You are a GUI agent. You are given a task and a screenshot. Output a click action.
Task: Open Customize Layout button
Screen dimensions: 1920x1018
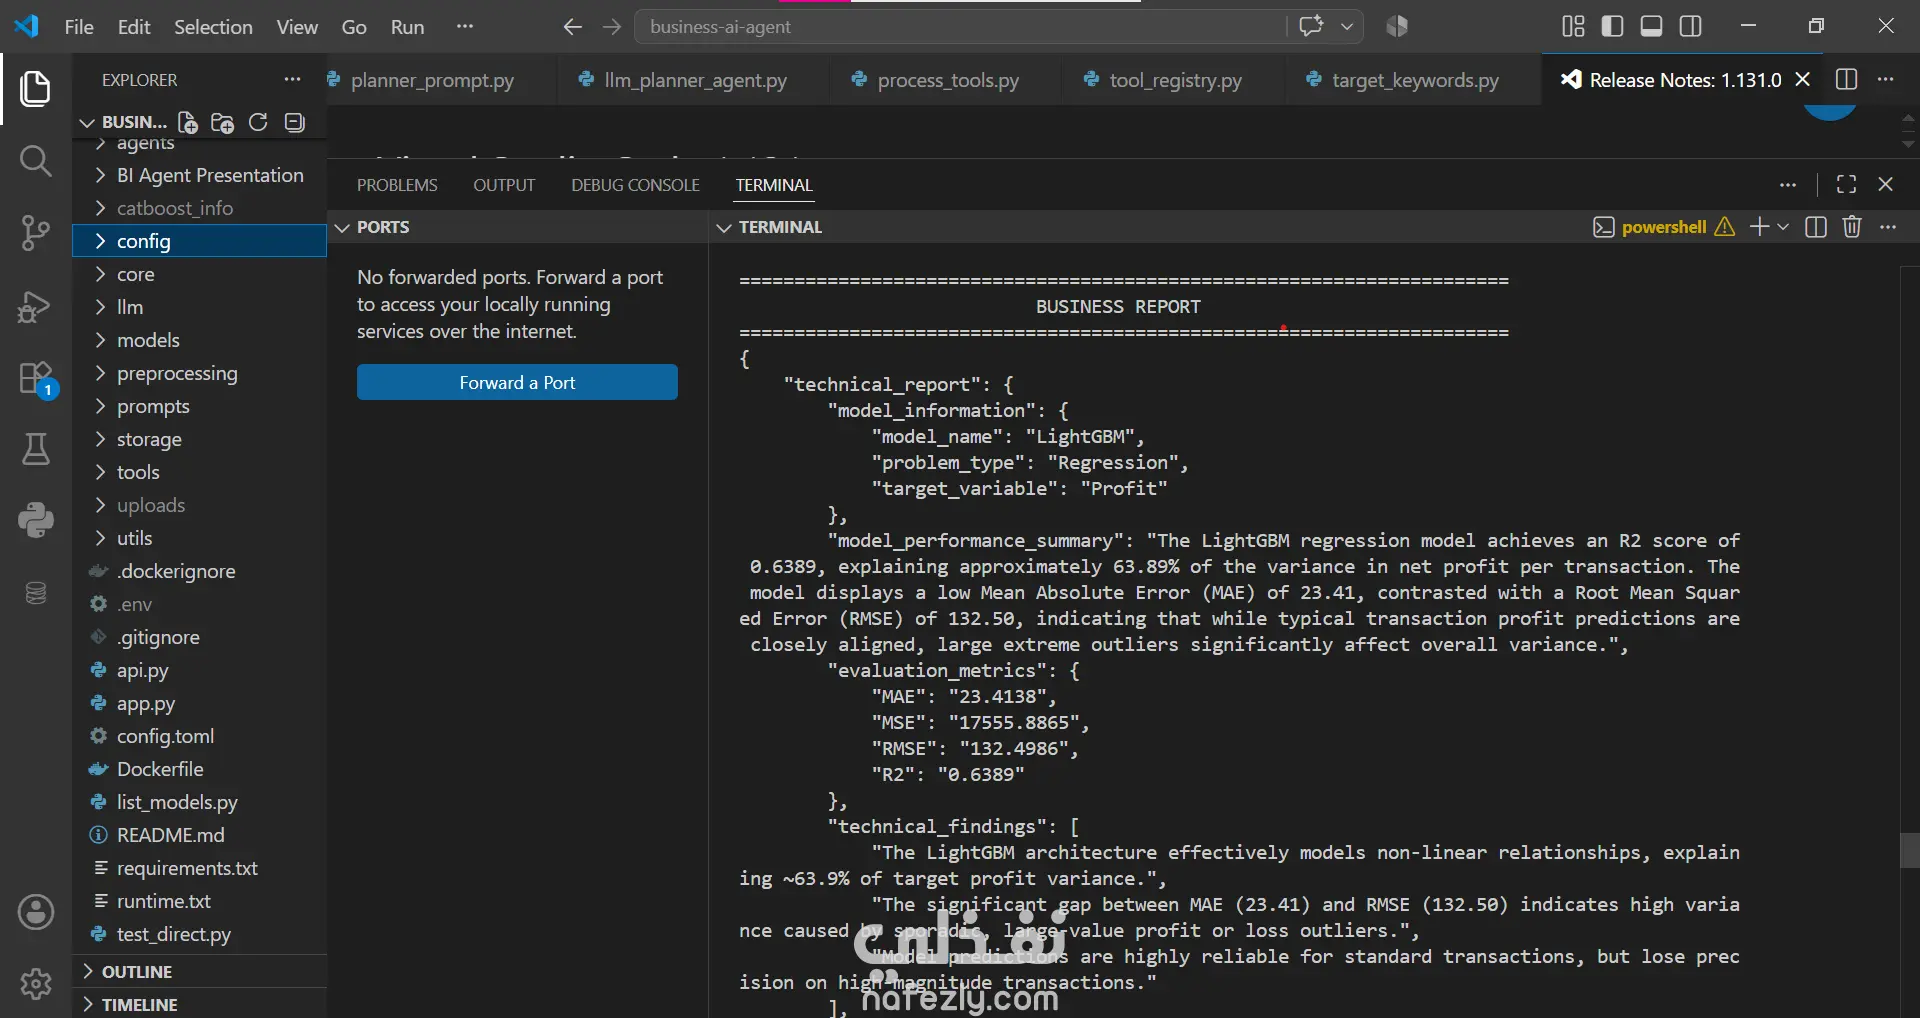(x=1573, y=26)
